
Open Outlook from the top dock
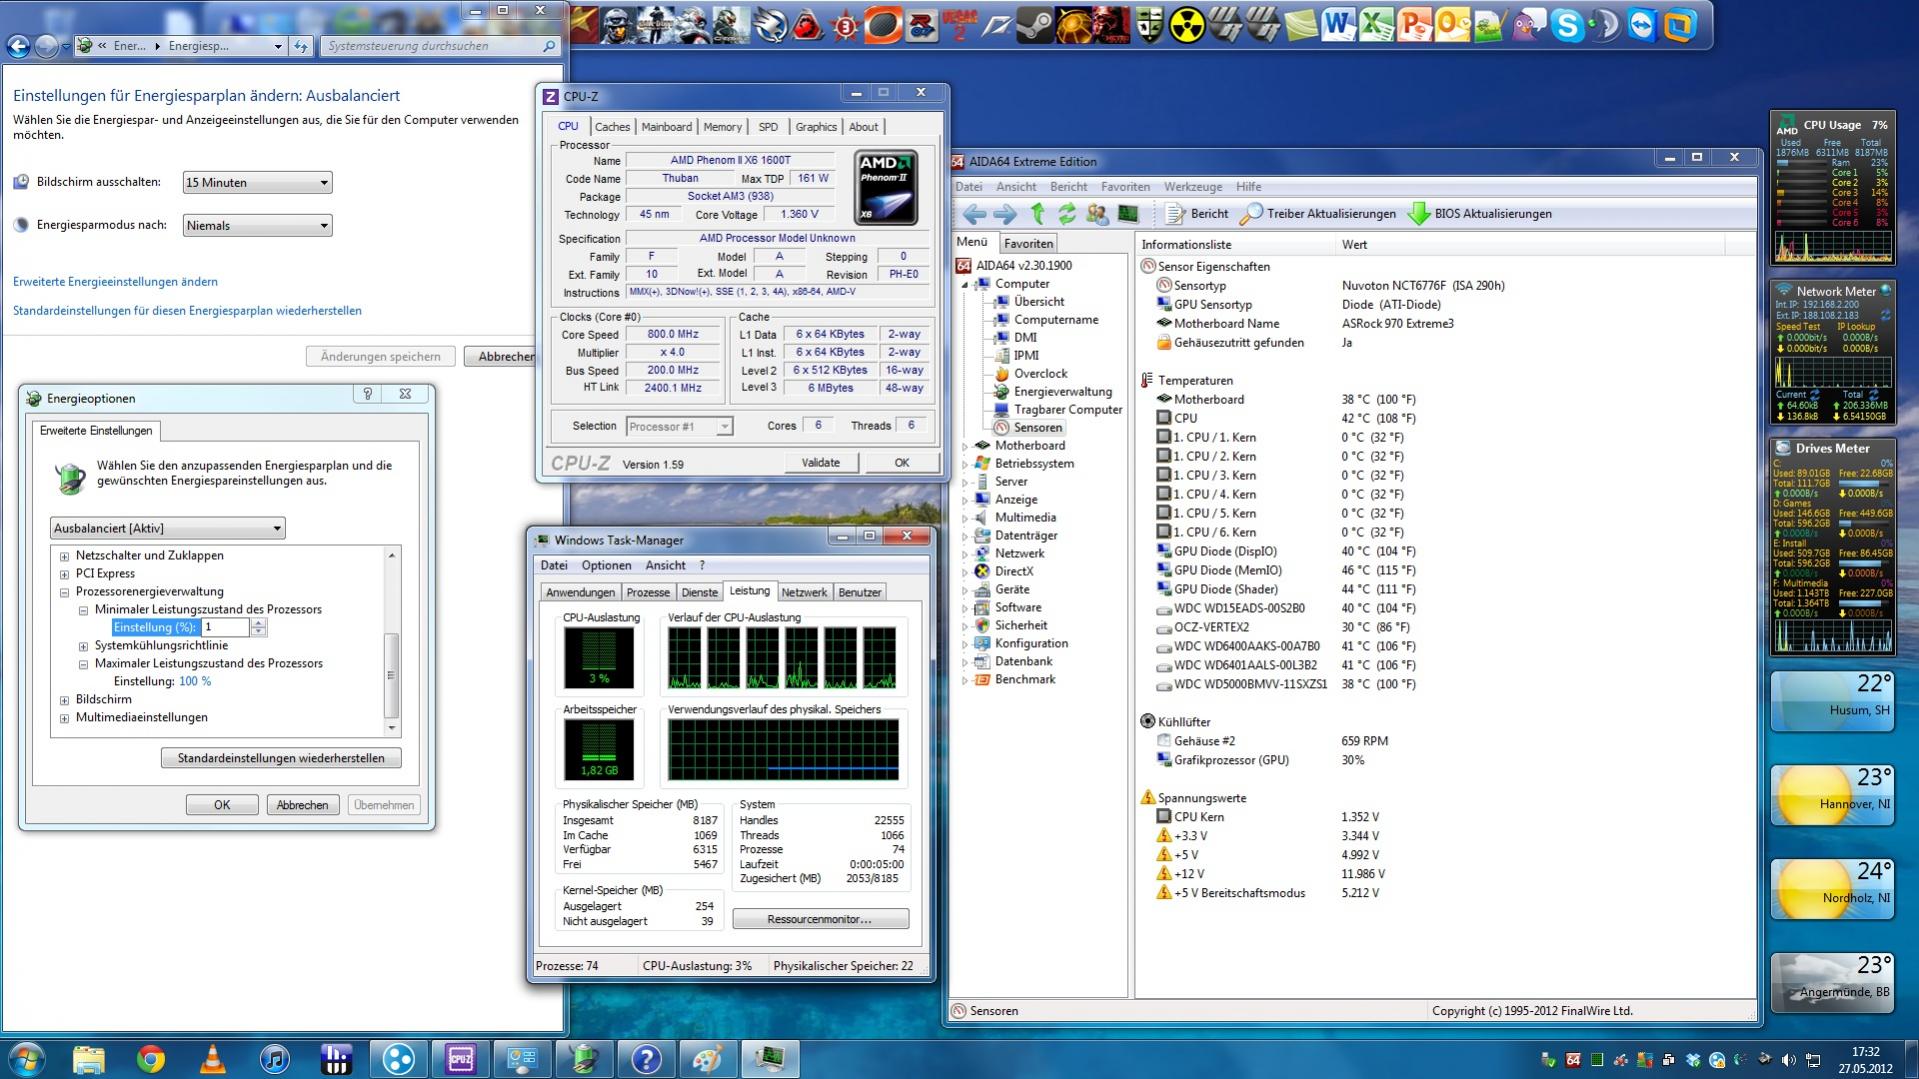click(x=1452, y=25)
